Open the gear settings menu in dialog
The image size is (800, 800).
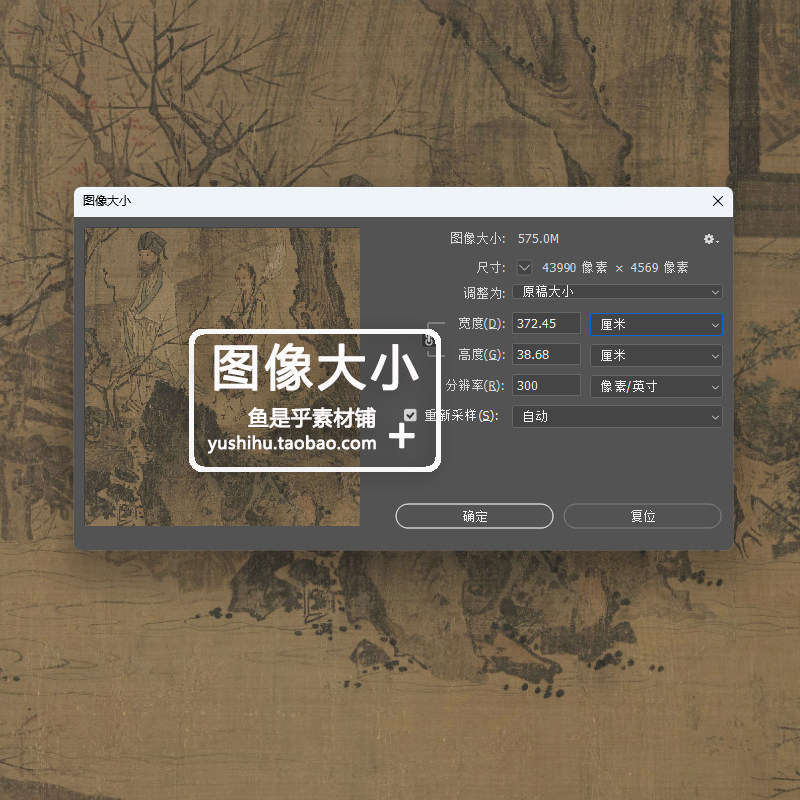711,239
